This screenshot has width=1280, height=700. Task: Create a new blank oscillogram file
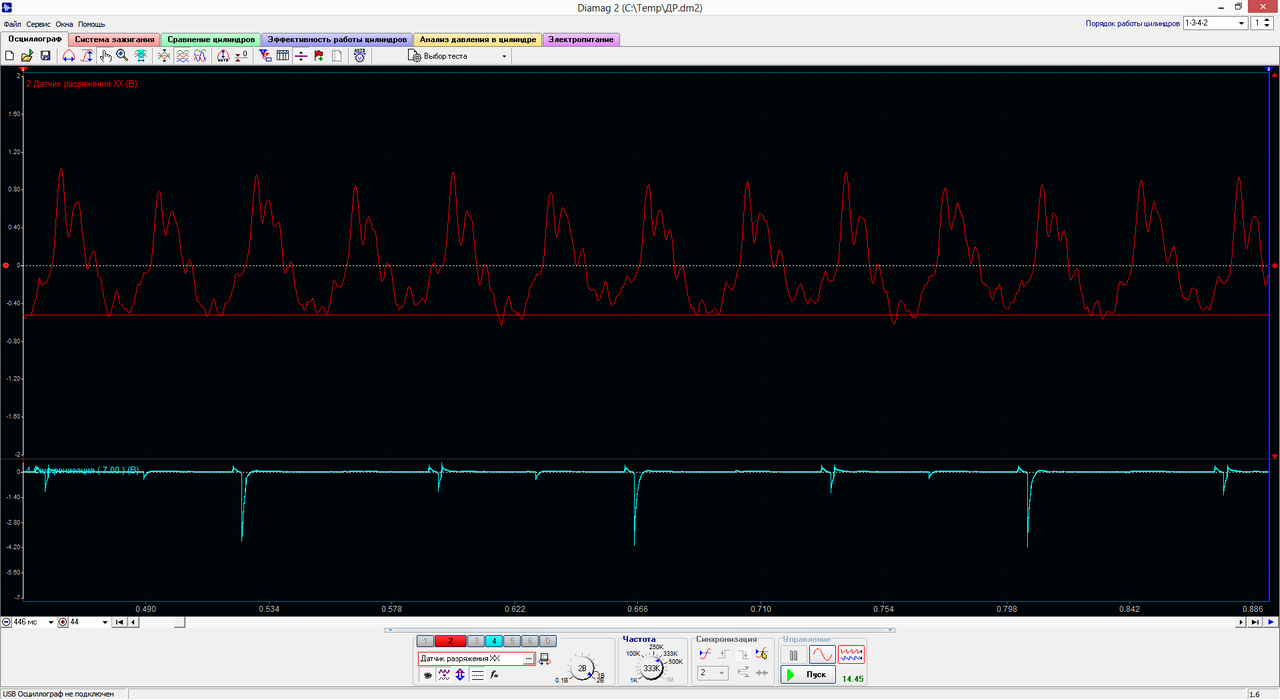pyautogui.click(x=9, y=56)
